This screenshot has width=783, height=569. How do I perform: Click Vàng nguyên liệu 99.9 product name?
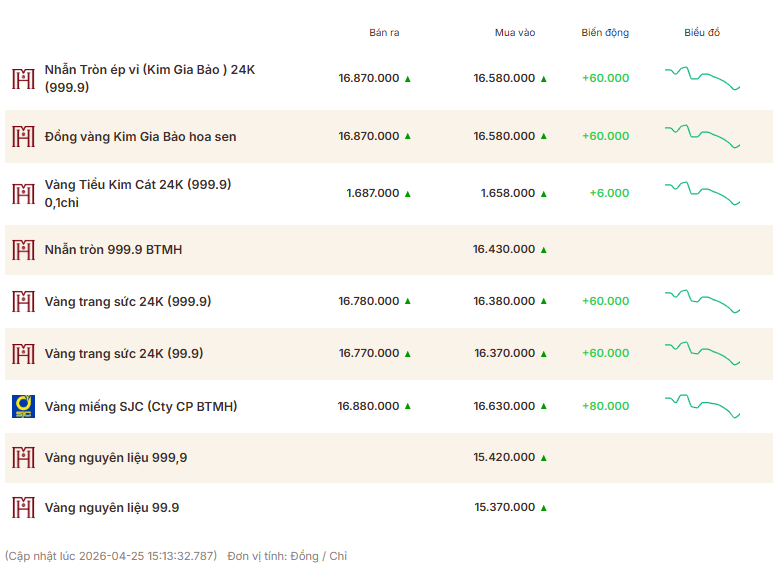112,508
